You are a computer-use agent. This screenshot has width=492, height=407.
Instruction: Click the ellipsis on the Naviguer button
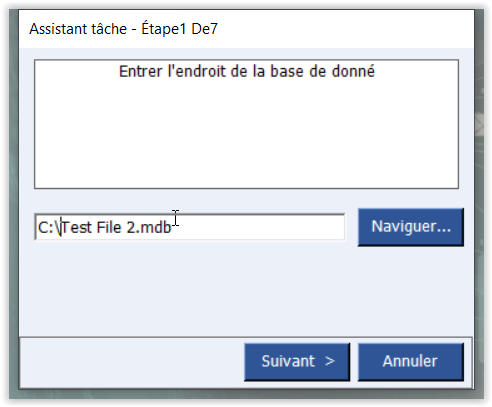pyautogui.click(x=443, y=231)
